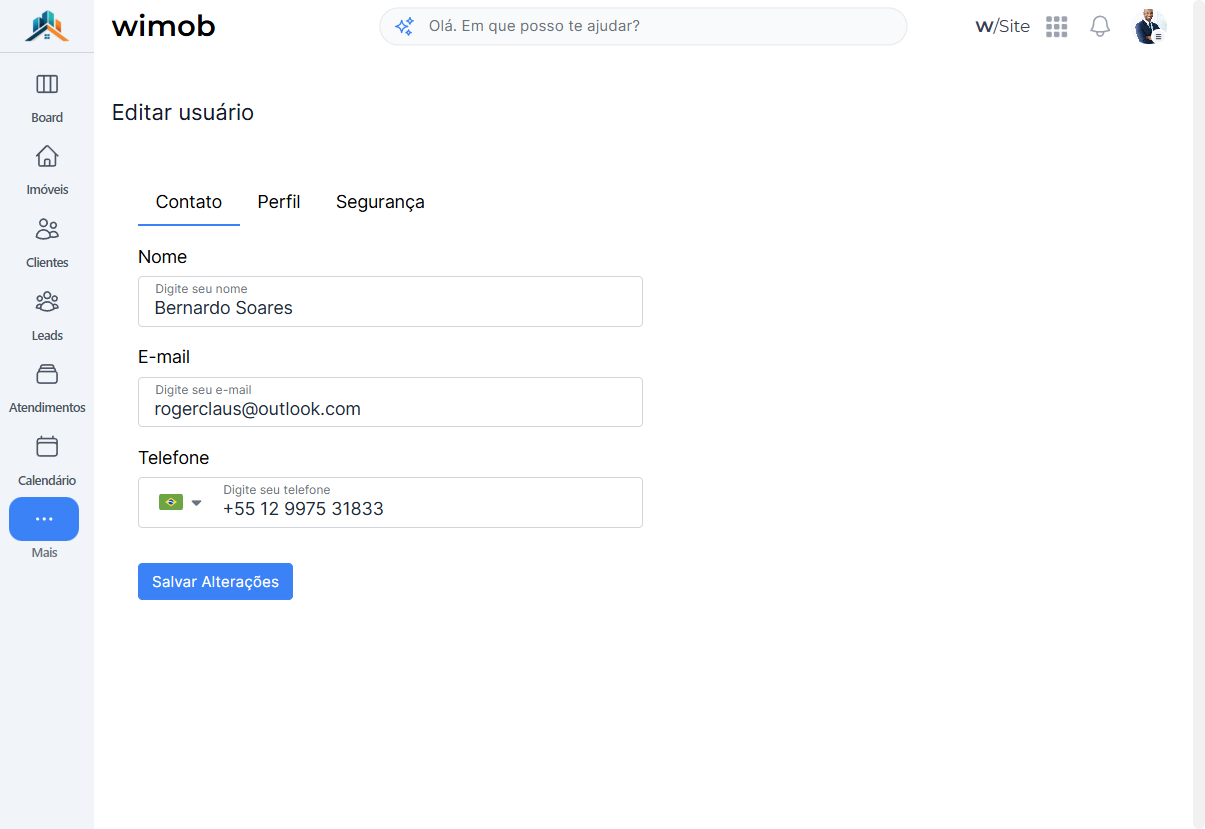Switch to the Perfil tab

pyautogui.click(x=279, y=202)
